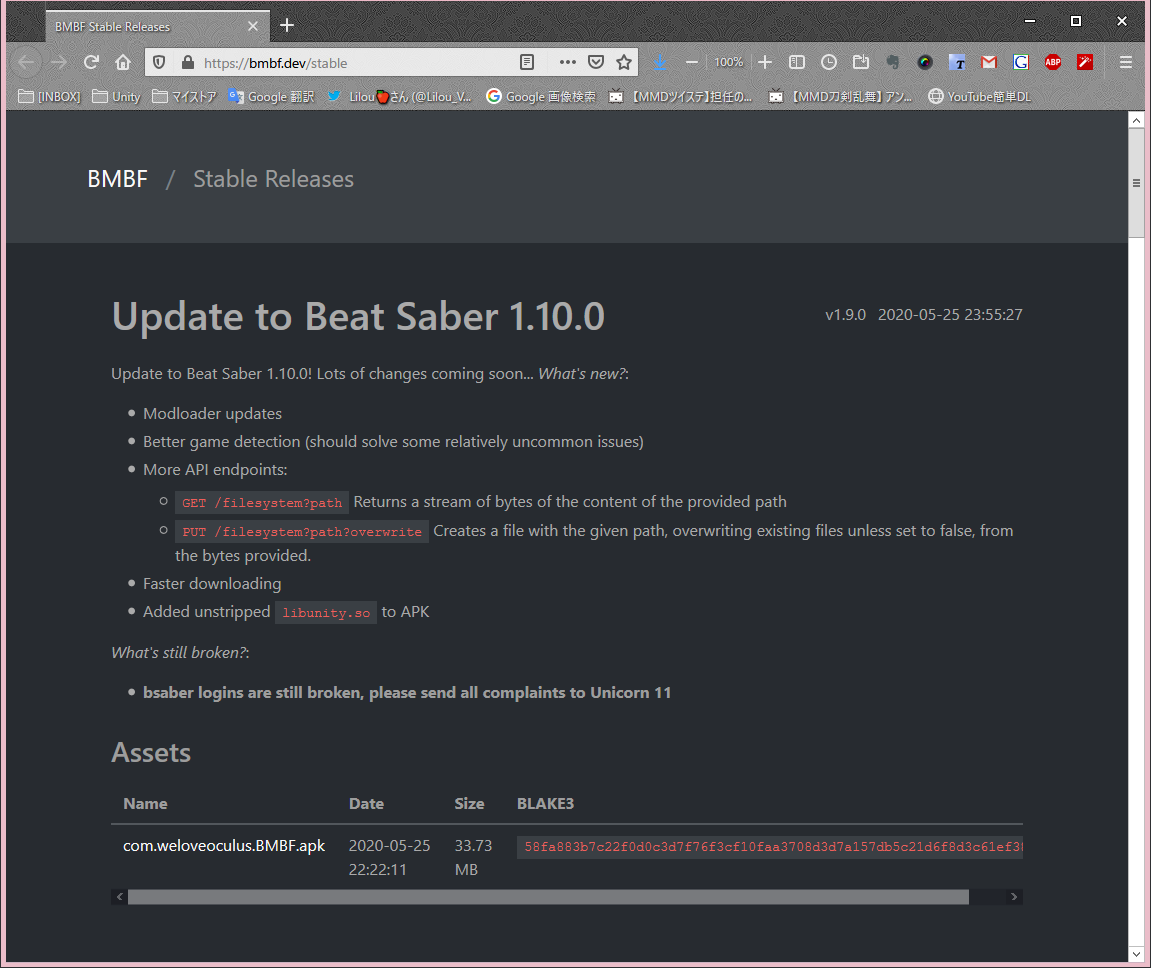Click the BLAKE3 hash value

pyautogui.click(x=770, y=847)
